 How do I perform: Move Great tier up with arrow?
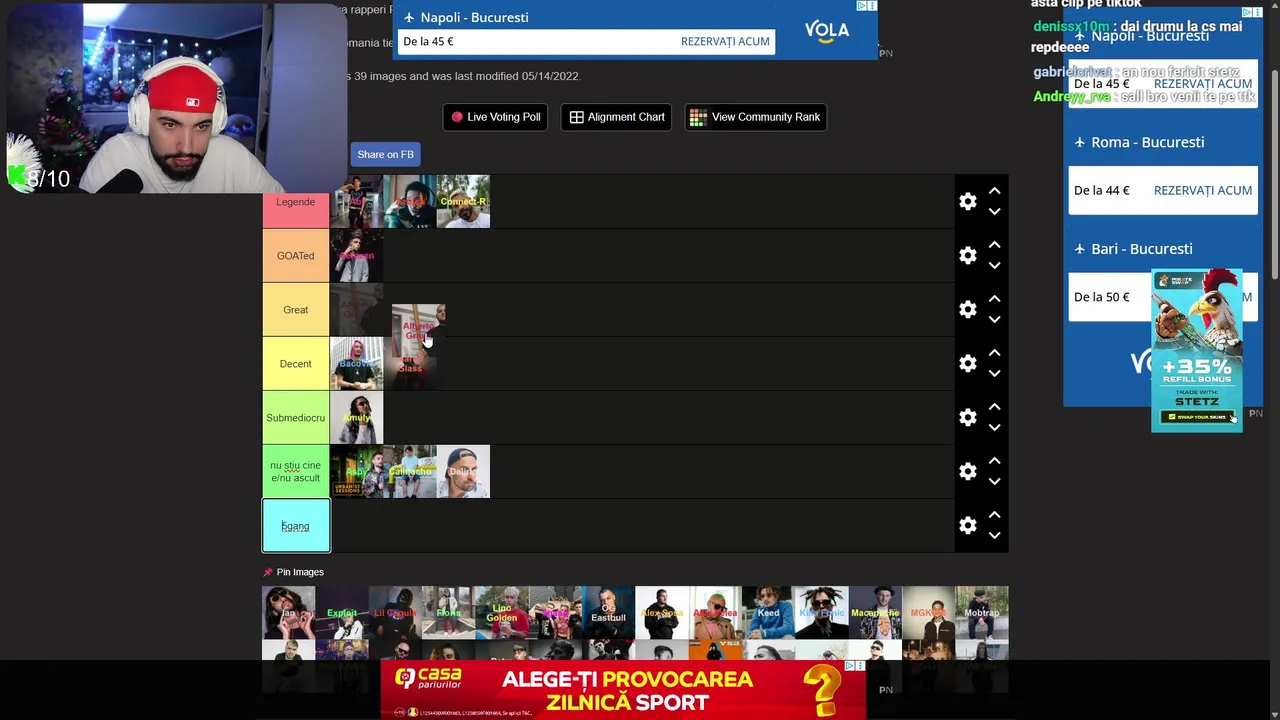(x=994, y=299)
